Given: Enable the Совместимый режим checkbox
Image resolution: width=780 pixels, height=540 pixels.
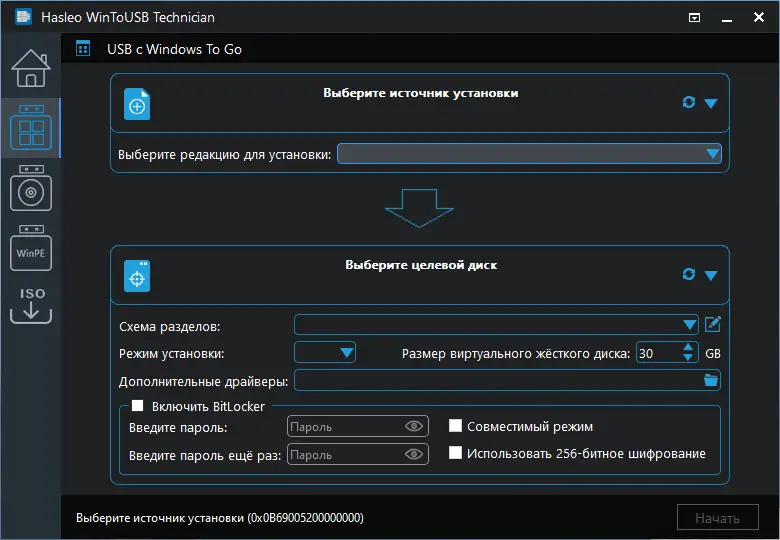Looking at the screenshot, I should (x=455, y=426).
